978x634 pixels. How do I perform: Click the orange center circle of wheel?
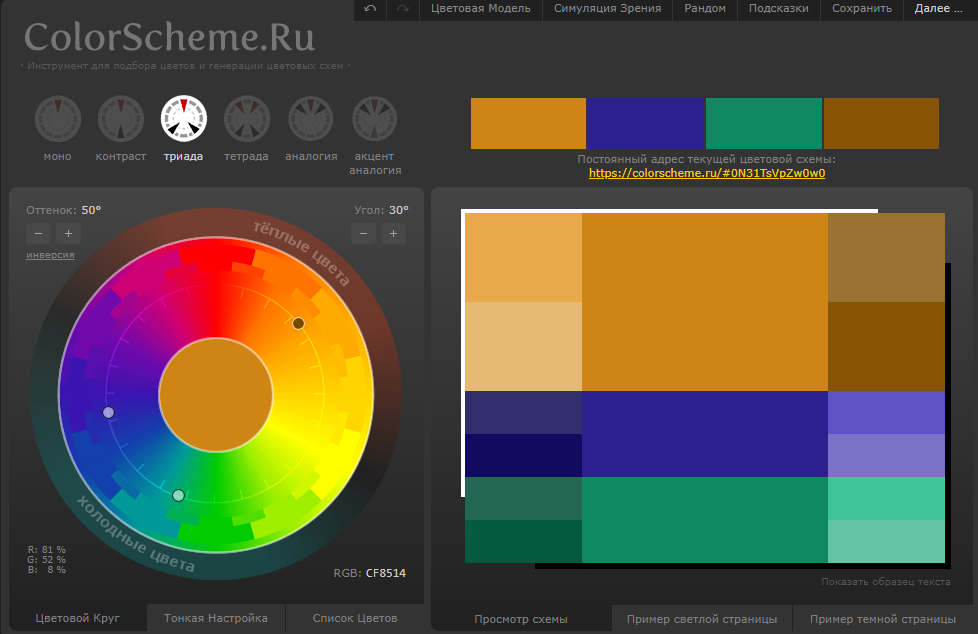pyautogui.click(x=216, y=395)
